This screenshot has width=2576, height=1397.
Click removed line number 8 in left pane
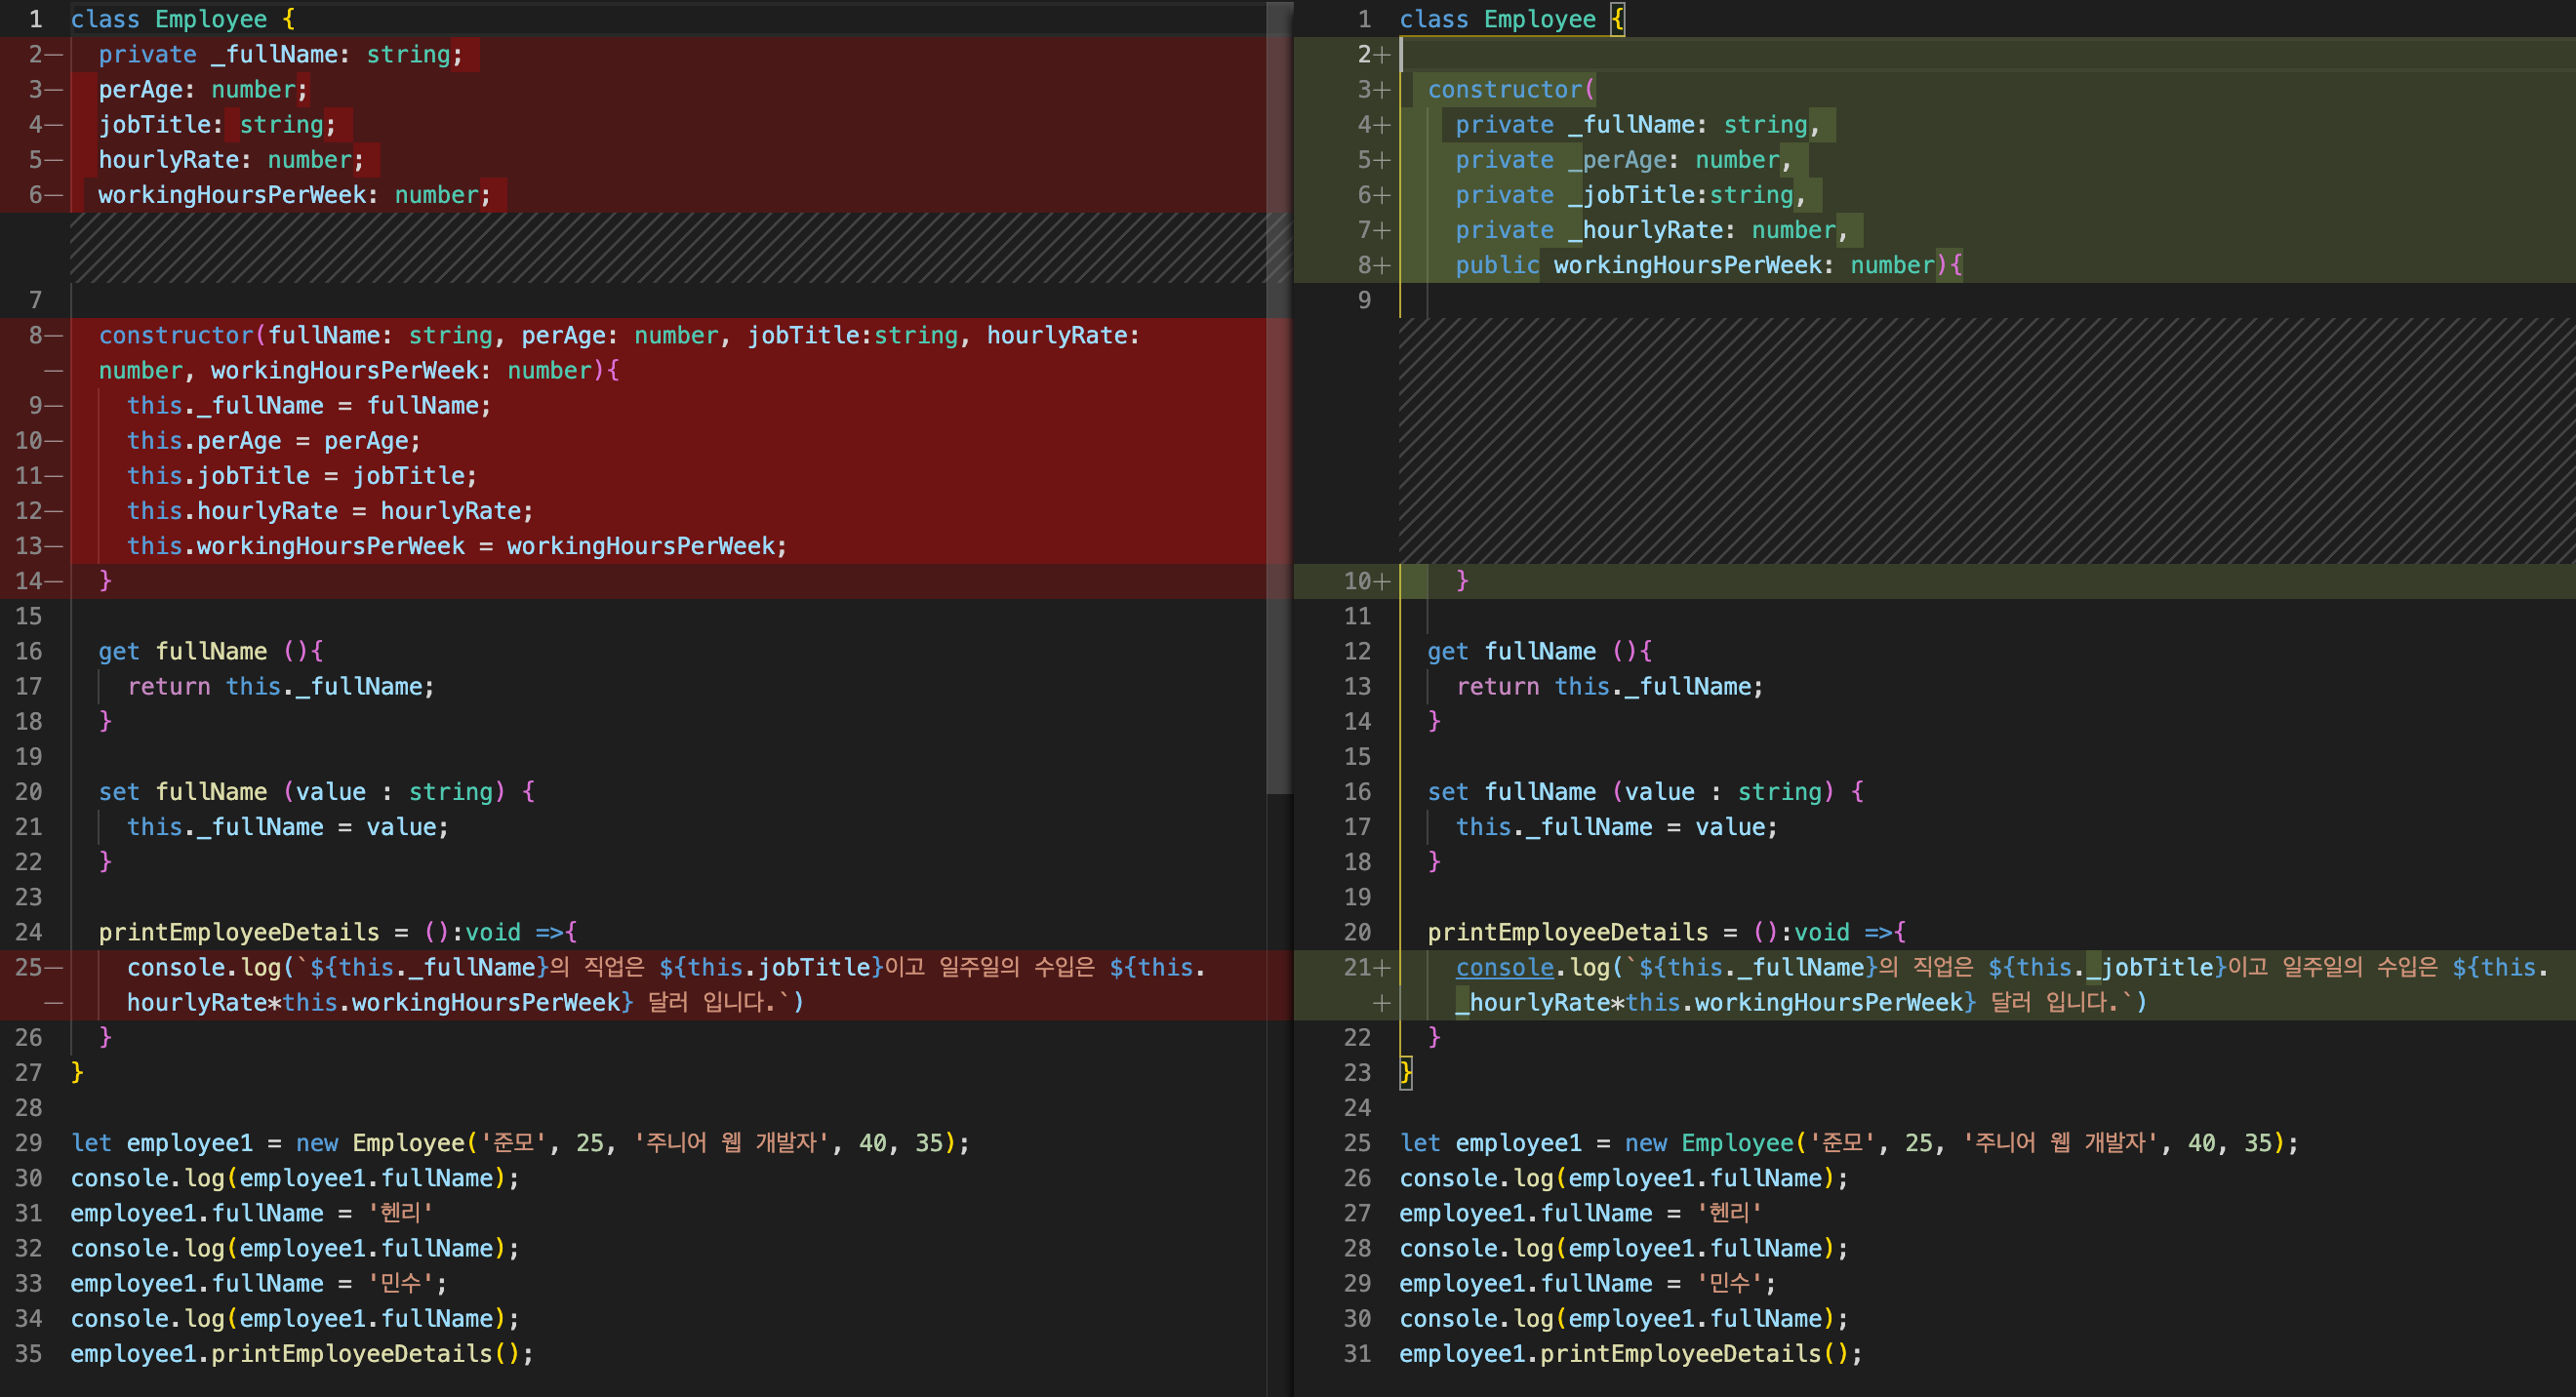[x=35, y=335]
